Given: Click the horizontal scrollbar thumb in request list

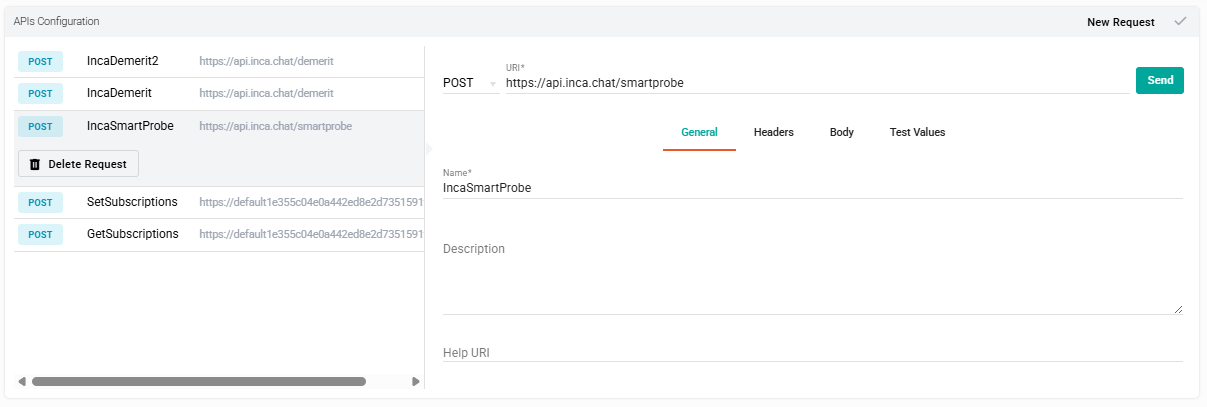Looking at the screenshot, I should pyautogui.click(x=198, y=381).
